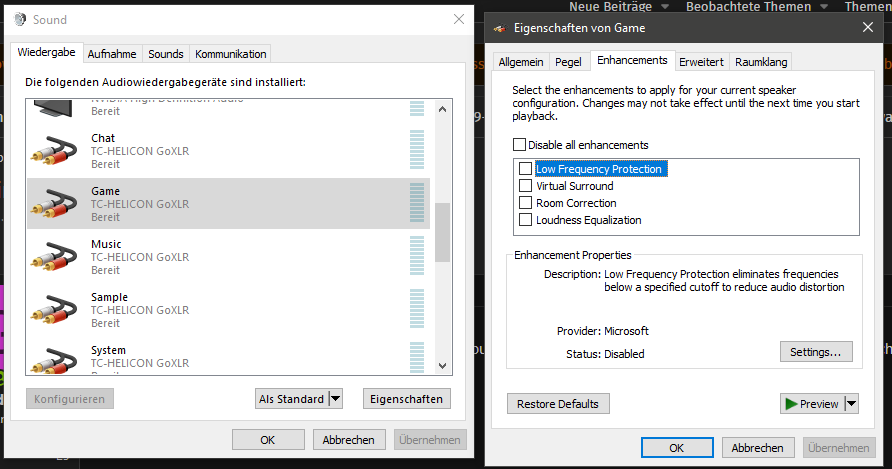
Task: Select the Sample playback device
Action: point(228,309)
